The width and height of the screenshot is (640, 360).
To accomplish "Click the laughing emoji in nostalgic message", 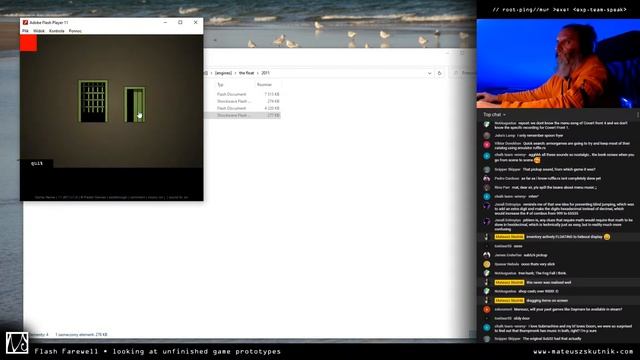I will [537, 160].
